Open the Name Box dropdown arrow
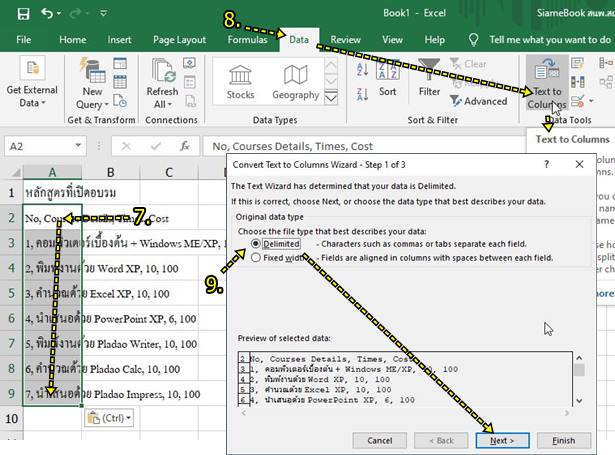615x455 pixels. click(78, 146)
